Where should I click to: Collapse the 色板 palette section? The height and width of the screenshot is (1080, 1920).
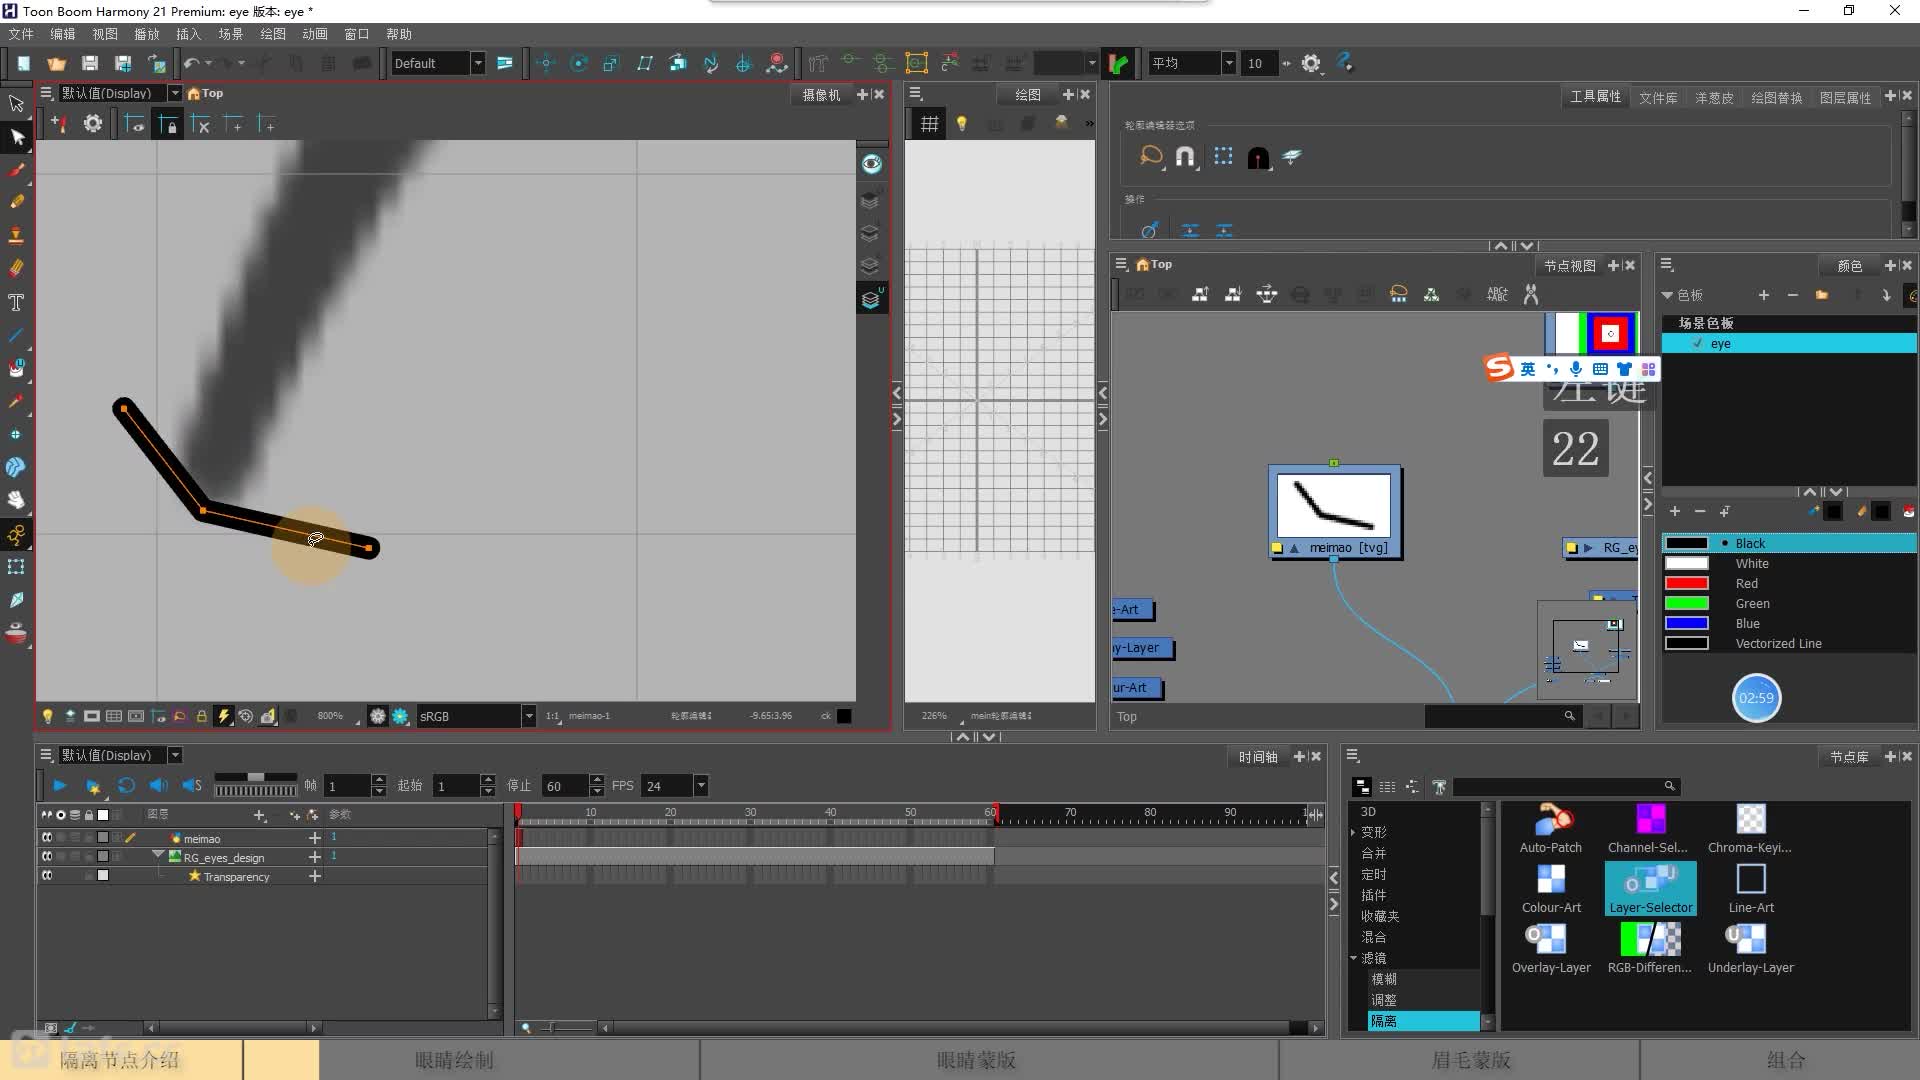tap(1668, 295)
